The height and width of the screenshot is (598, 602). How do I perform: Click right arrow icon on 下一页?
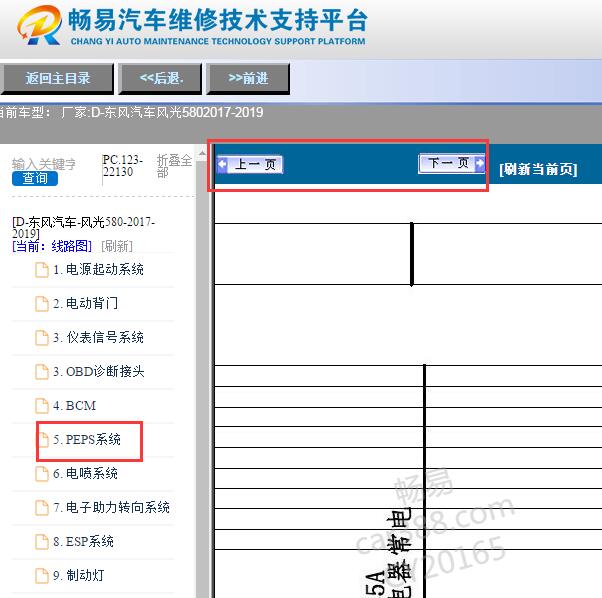[480, 163]
